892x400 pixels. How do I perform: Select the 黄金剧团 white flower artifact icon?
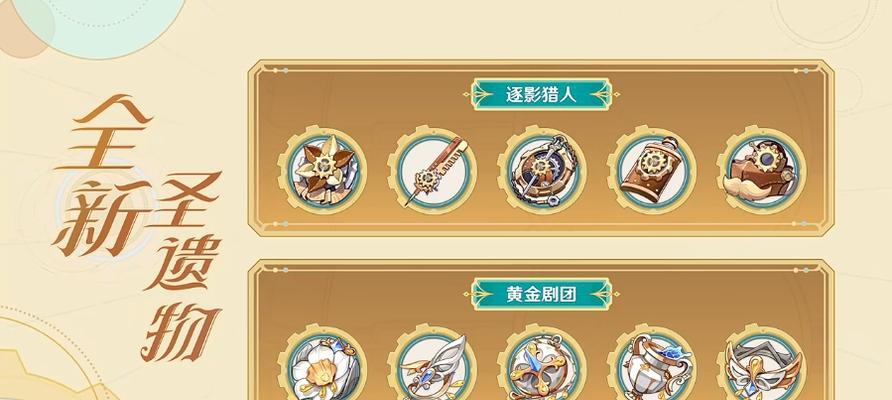tap(323, 362)
